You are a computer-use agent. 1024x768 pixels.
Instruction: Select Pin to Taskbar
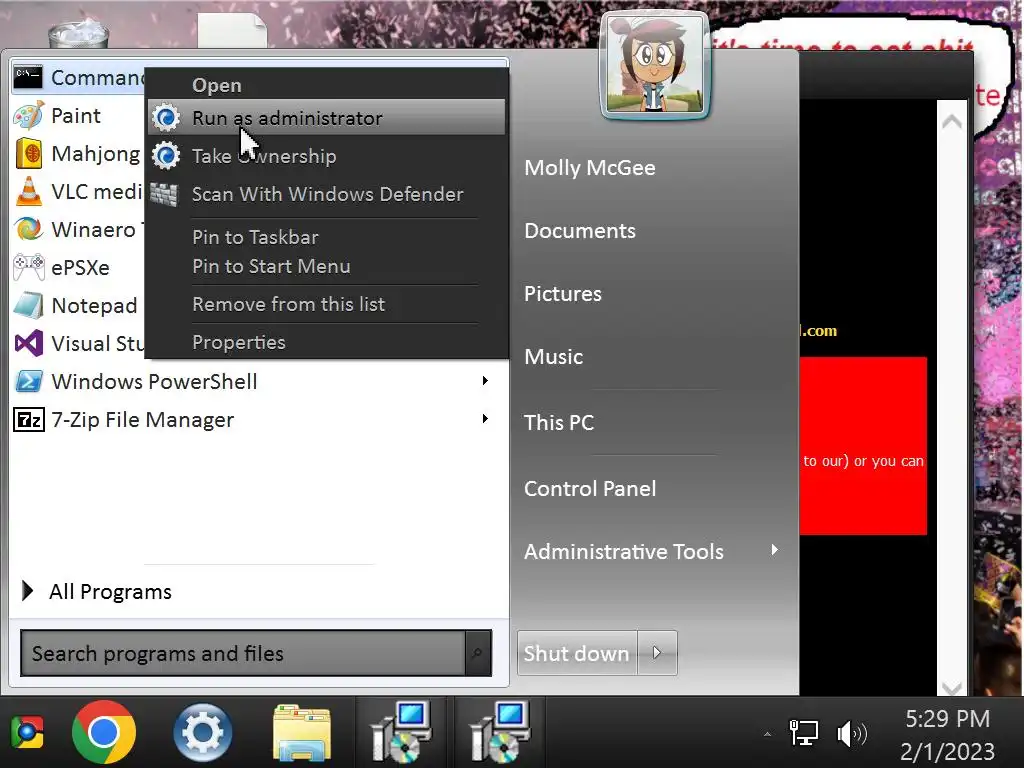(x=327, y=236)
